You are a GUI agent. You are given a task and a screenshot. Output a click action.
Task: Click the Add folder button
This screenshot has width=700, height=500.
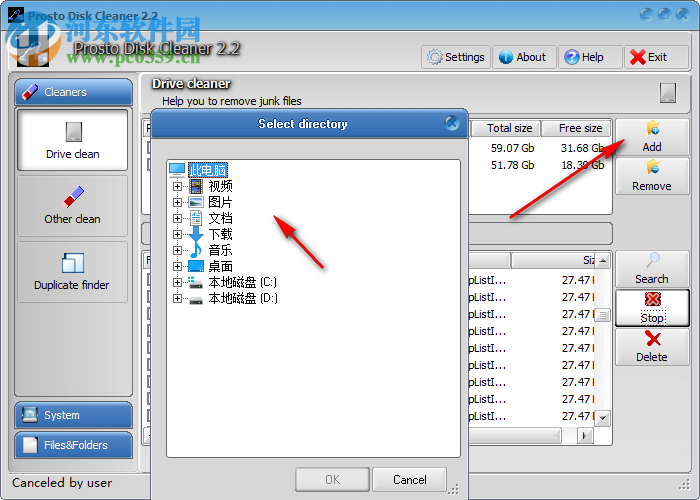pyautogui.click(x=652, y=137)
